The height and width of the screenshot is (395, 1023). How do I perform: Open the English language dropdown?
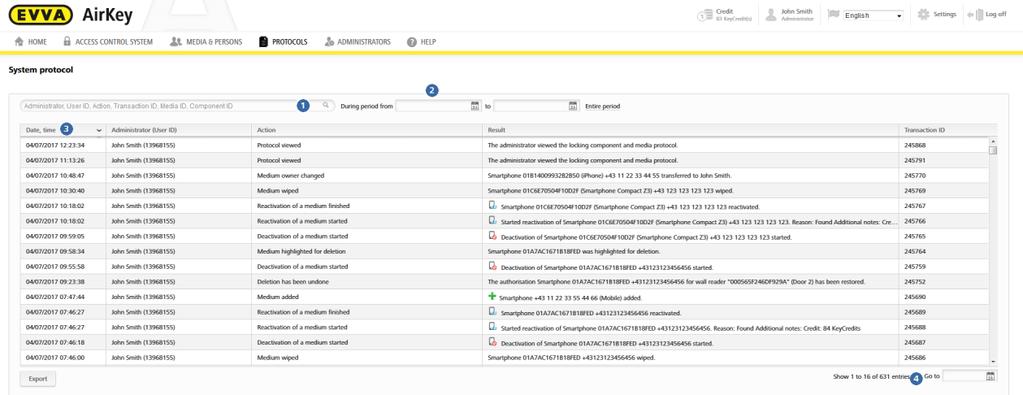874,15
